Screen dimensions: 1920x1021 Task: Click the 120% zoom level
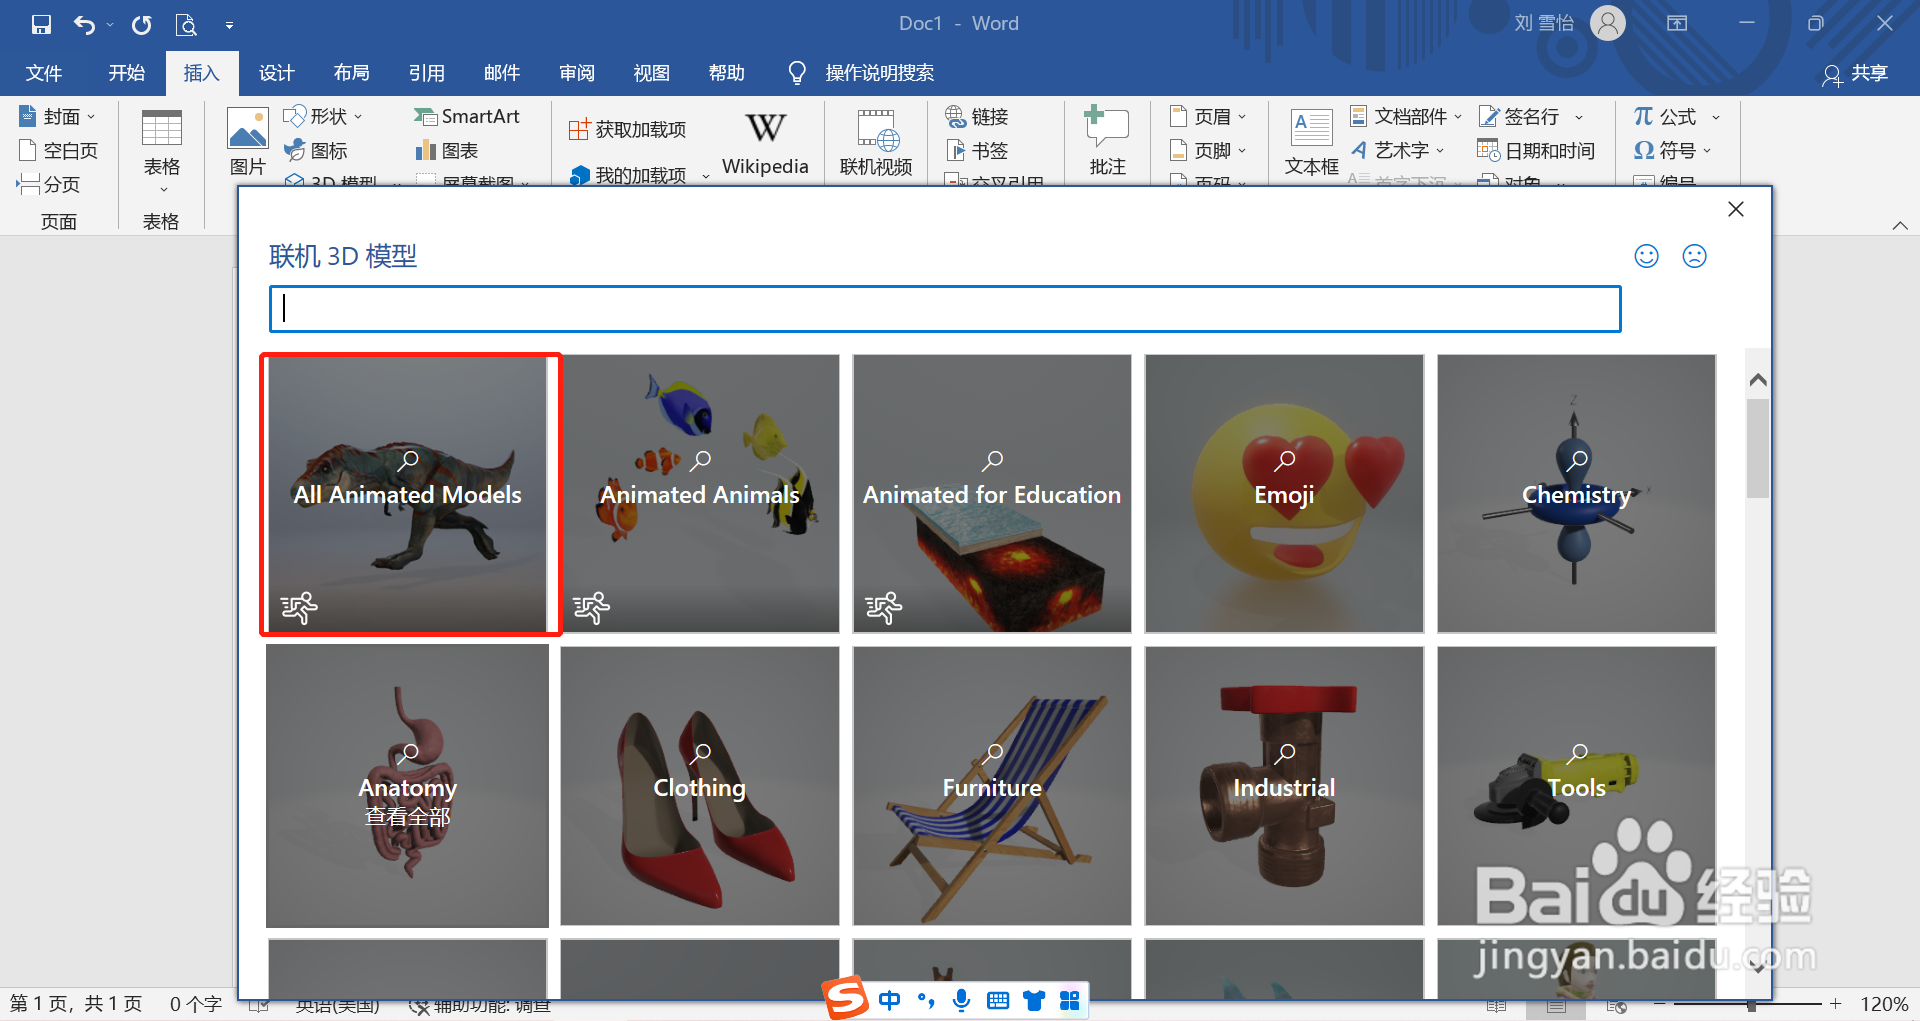pos(1884,1004)
